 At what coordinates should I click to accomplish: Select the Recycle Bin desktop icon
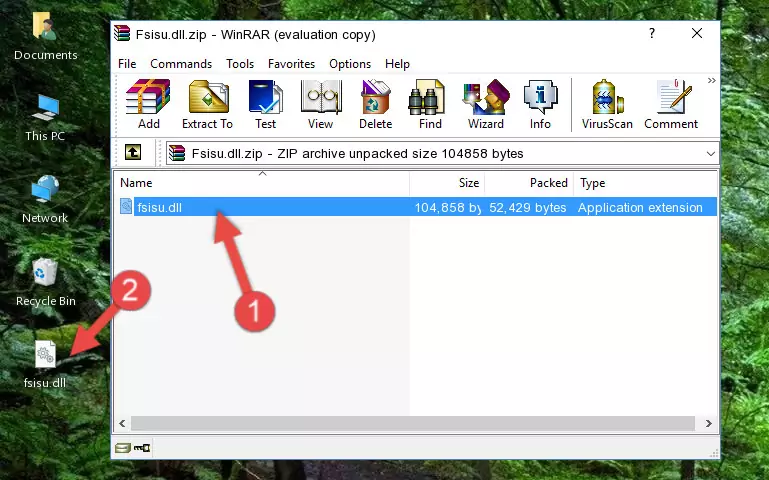46,282
